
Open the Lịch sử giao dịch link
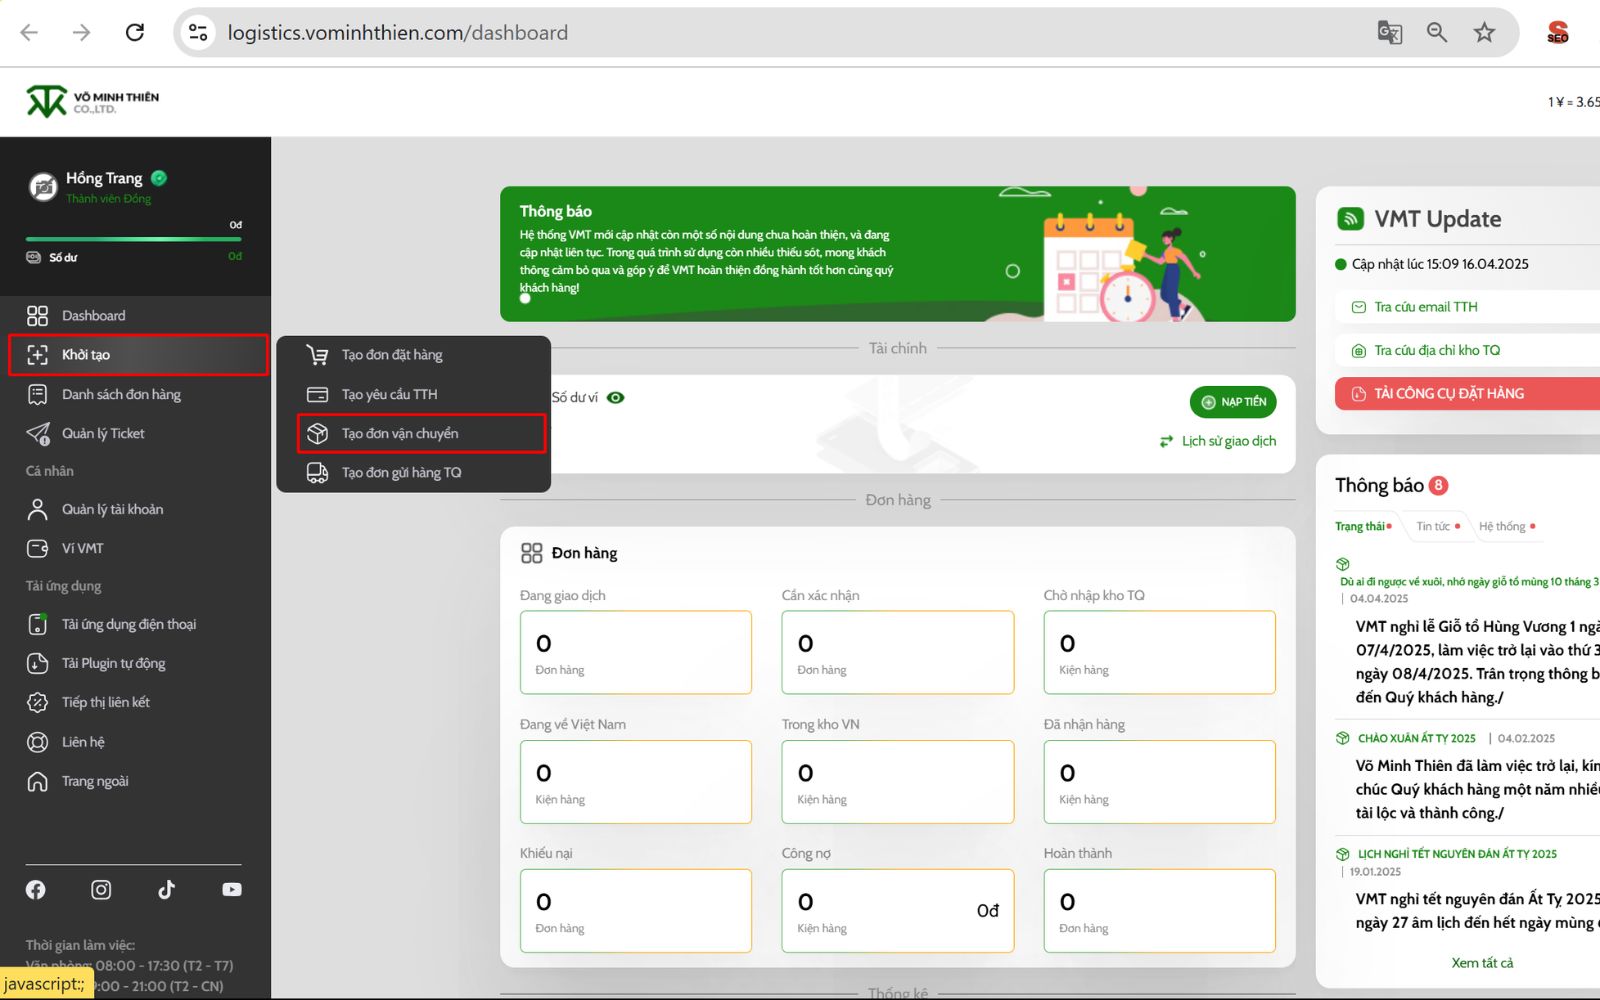pyautogui.click(x=1228, y=441)
